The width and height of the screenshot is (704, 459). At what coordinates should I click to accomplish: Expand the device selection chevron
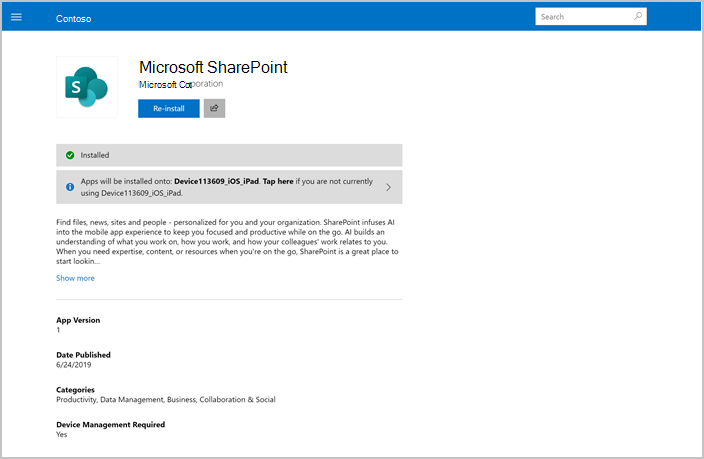(388, 187)
